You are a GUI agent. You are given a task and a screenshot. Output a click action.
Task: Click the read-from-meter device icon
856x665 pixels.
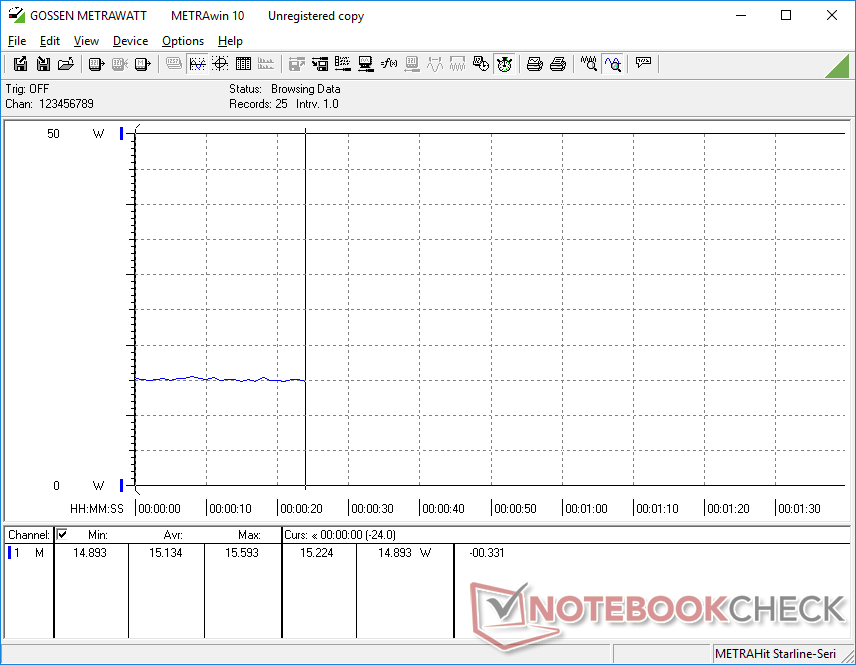pyautogui.click(x=96, y=64)
